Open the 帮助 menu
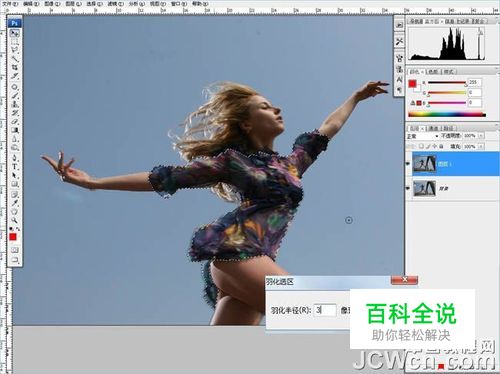This screenshot has height=374, width=500. [x=200, y=4]
